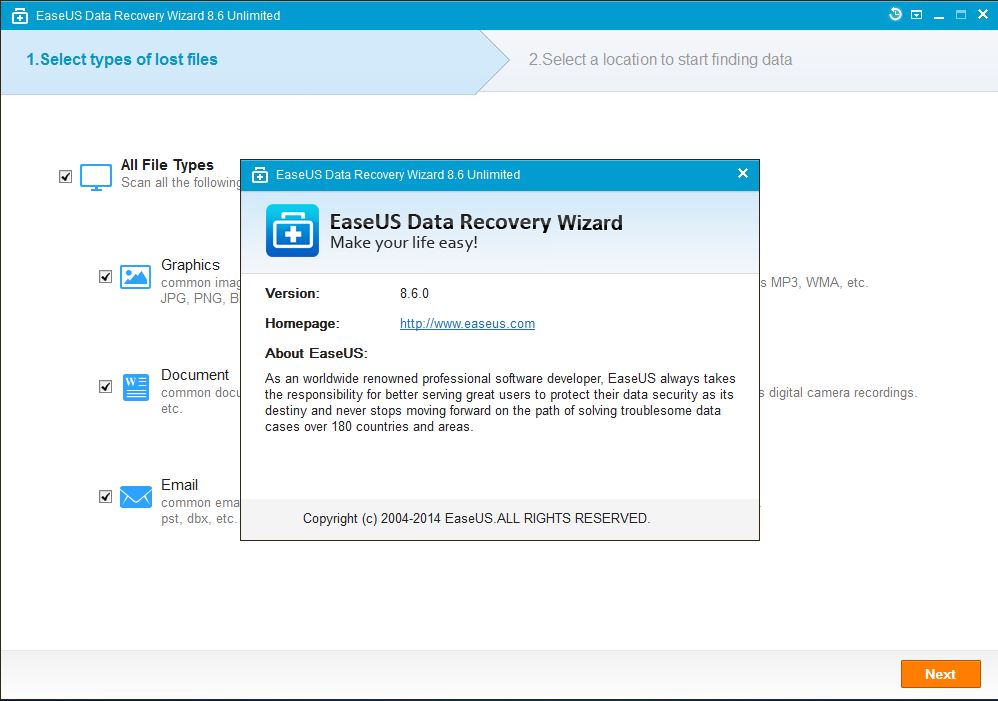Click the Make your life easy! tagline
Screen dimensions: 998x701
tap(404, 243)
